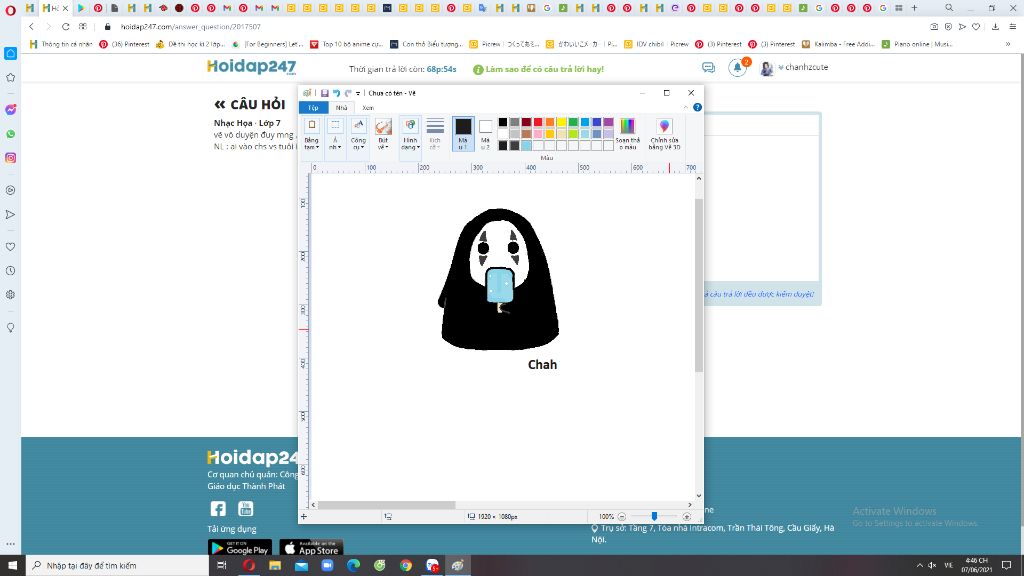Pick the red color swatch in palette
Image resolution: width=1024 pixels, height=576 pixels.
(538, 122)
